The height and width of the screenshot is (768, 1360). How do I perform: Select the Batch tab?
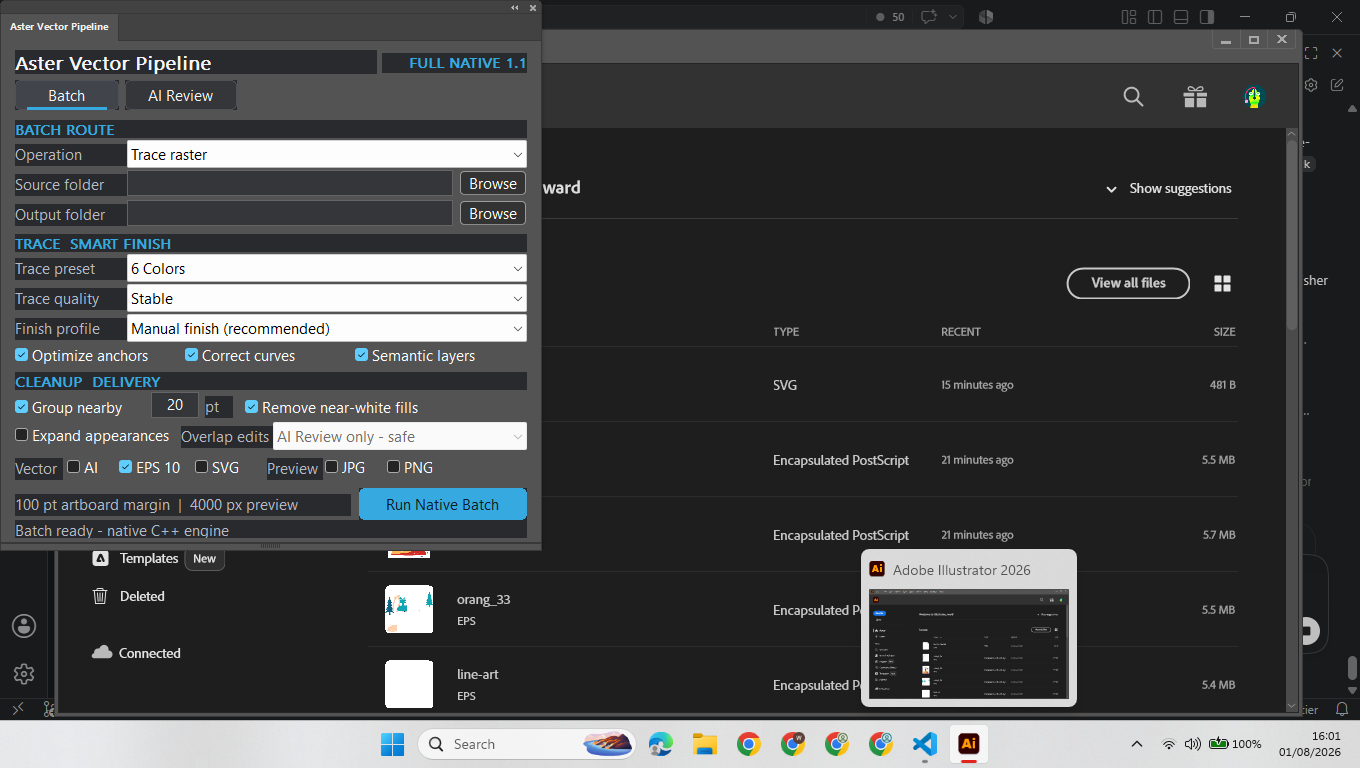pyautogui.click(x=67, y=96)
